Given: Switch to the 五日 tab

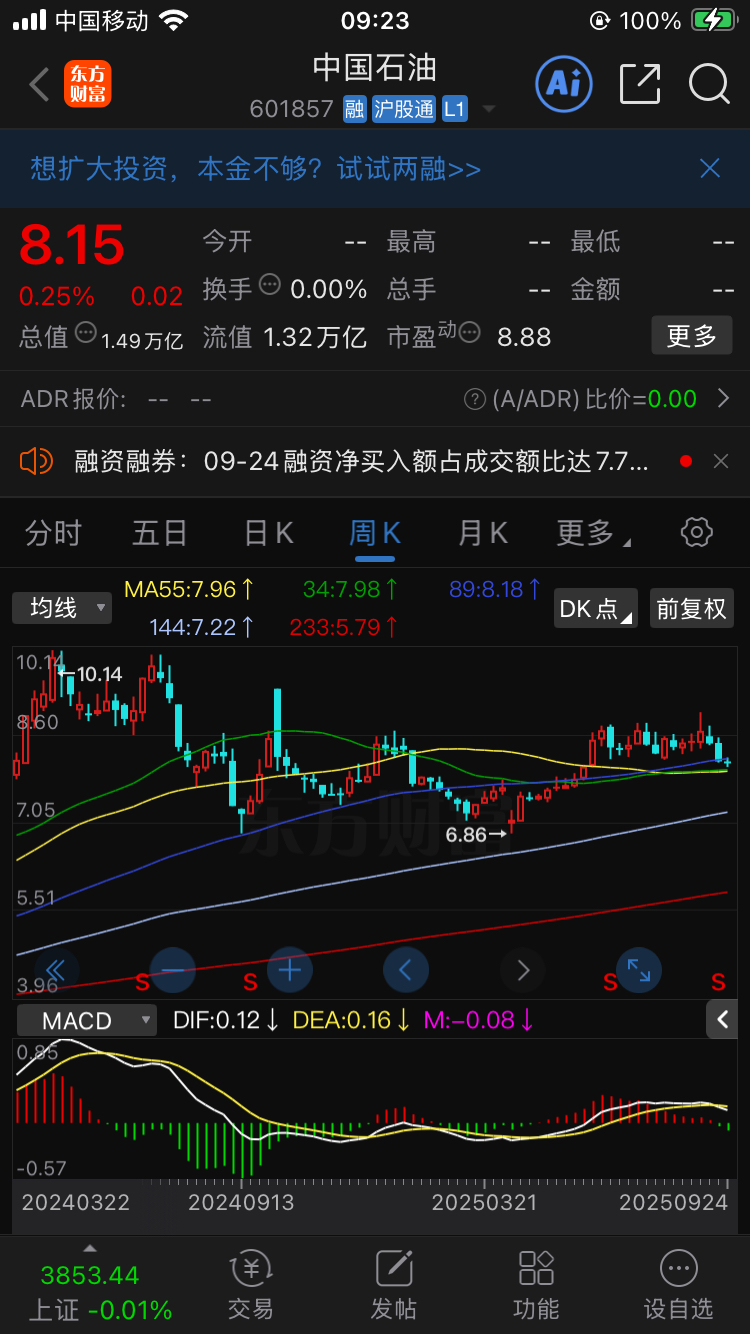Looking at the screenshot, I should point(160,533).
